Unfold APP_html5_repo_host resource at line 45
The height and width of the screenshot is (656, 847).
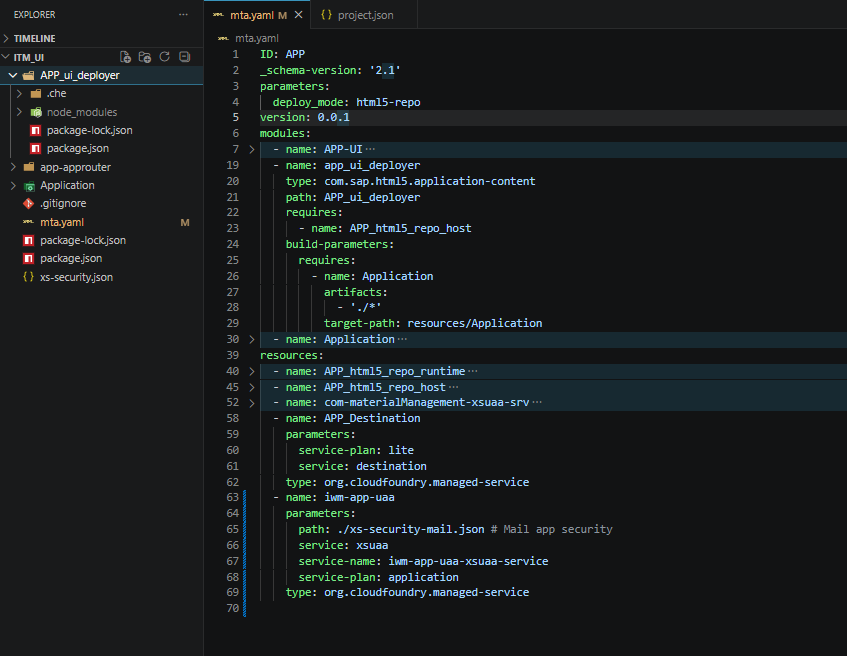[x=252, y=387]
